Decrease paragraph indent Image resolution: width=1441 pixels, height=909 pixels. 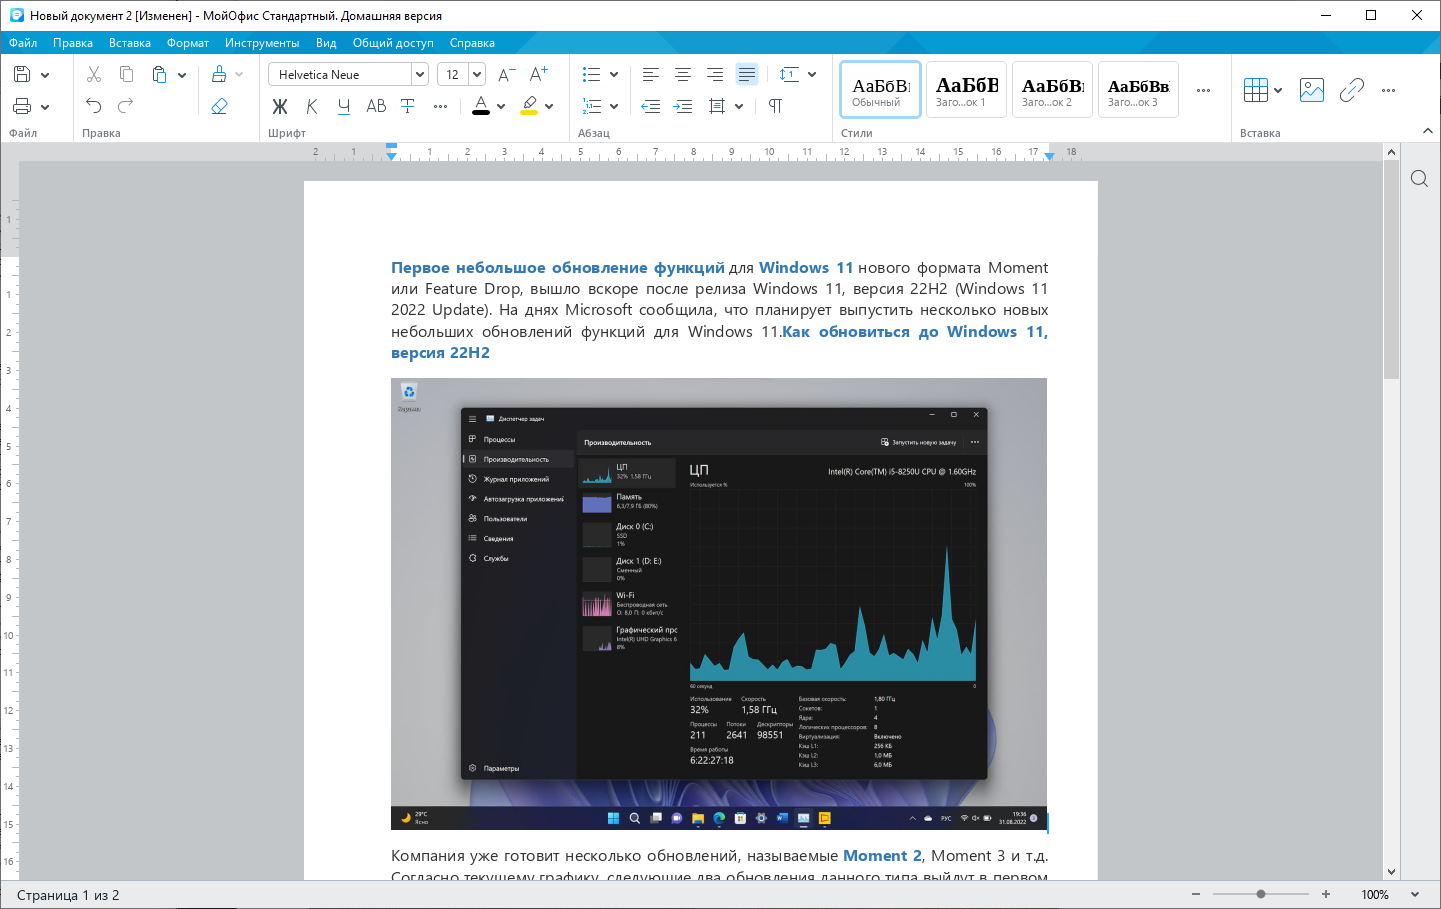click(651, 106)
